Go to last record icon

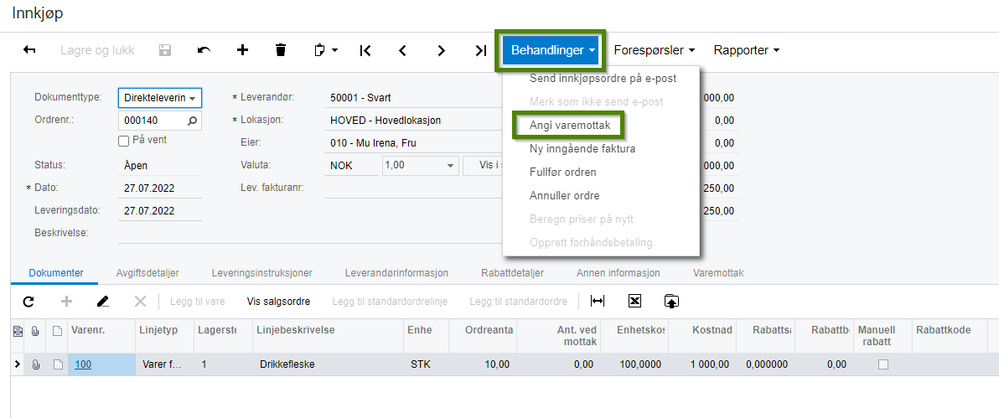(481, 50)
